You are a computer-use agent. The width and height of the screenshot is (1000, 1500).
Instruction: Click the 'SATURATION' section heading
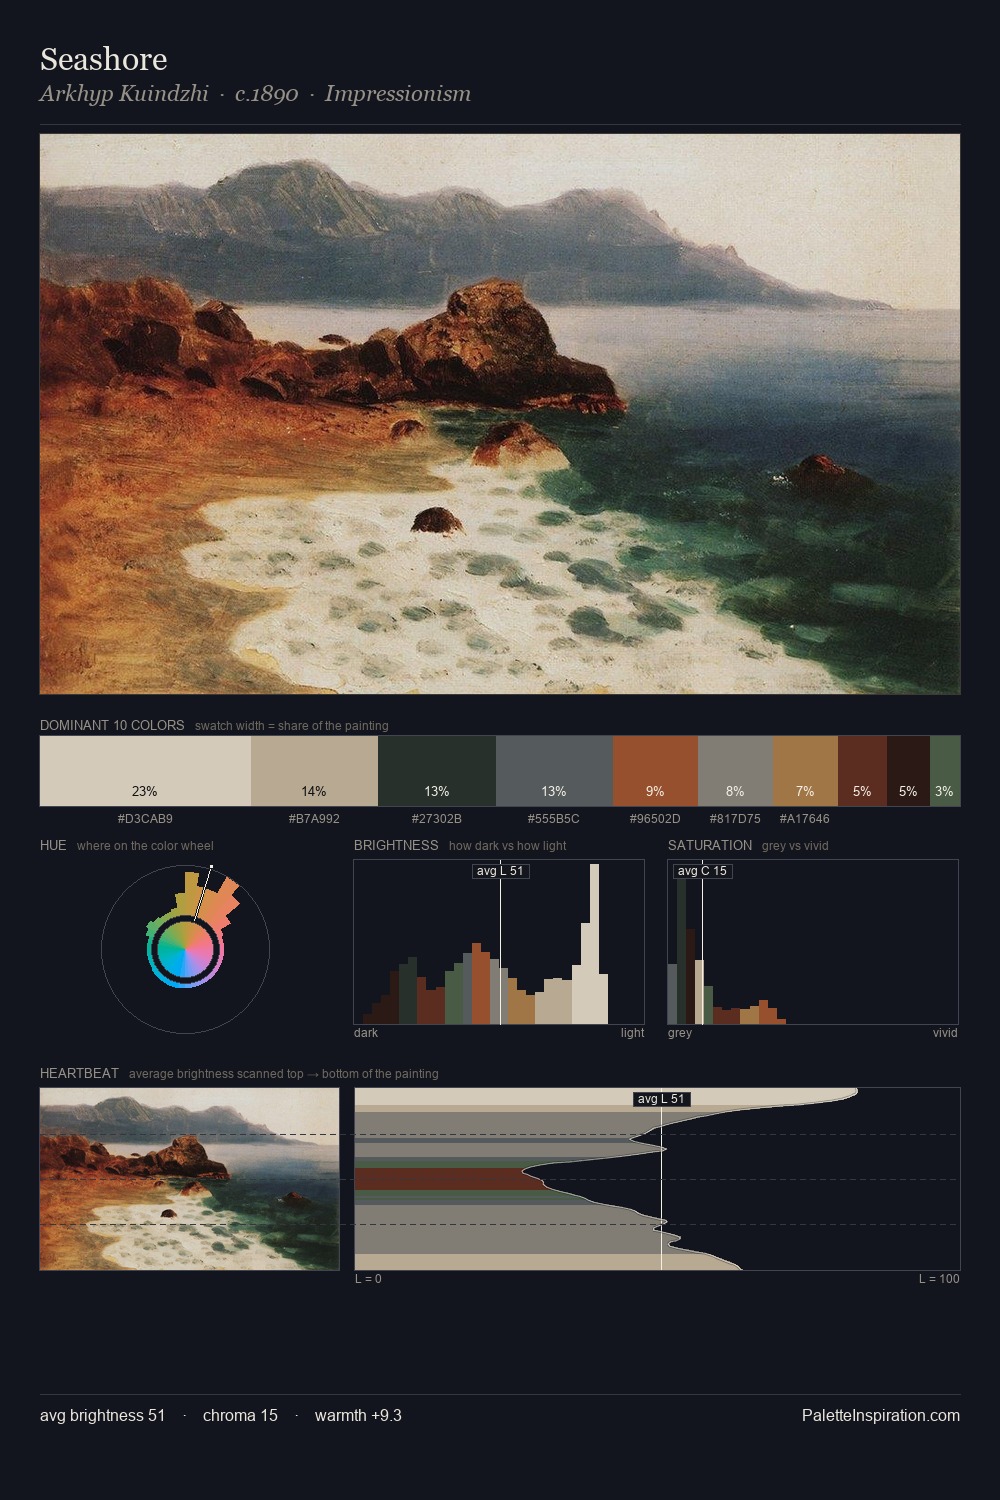click(x=710, y=845)
